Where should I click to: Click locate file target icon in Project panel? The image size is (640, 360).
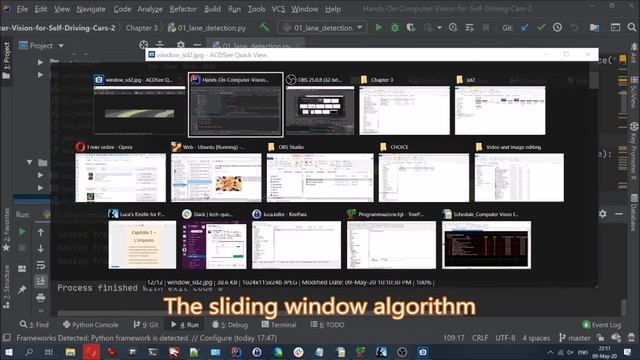(x=144, y=44)
